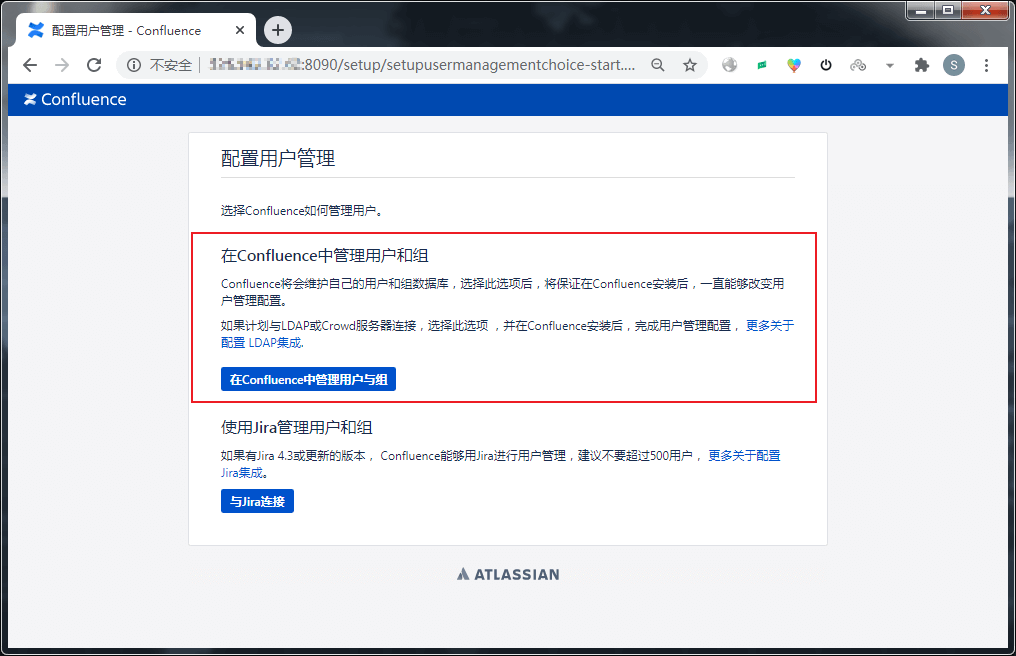
Task: Click the Confluence logo in header
Action: pyautogui.click(x=75, y=99)
